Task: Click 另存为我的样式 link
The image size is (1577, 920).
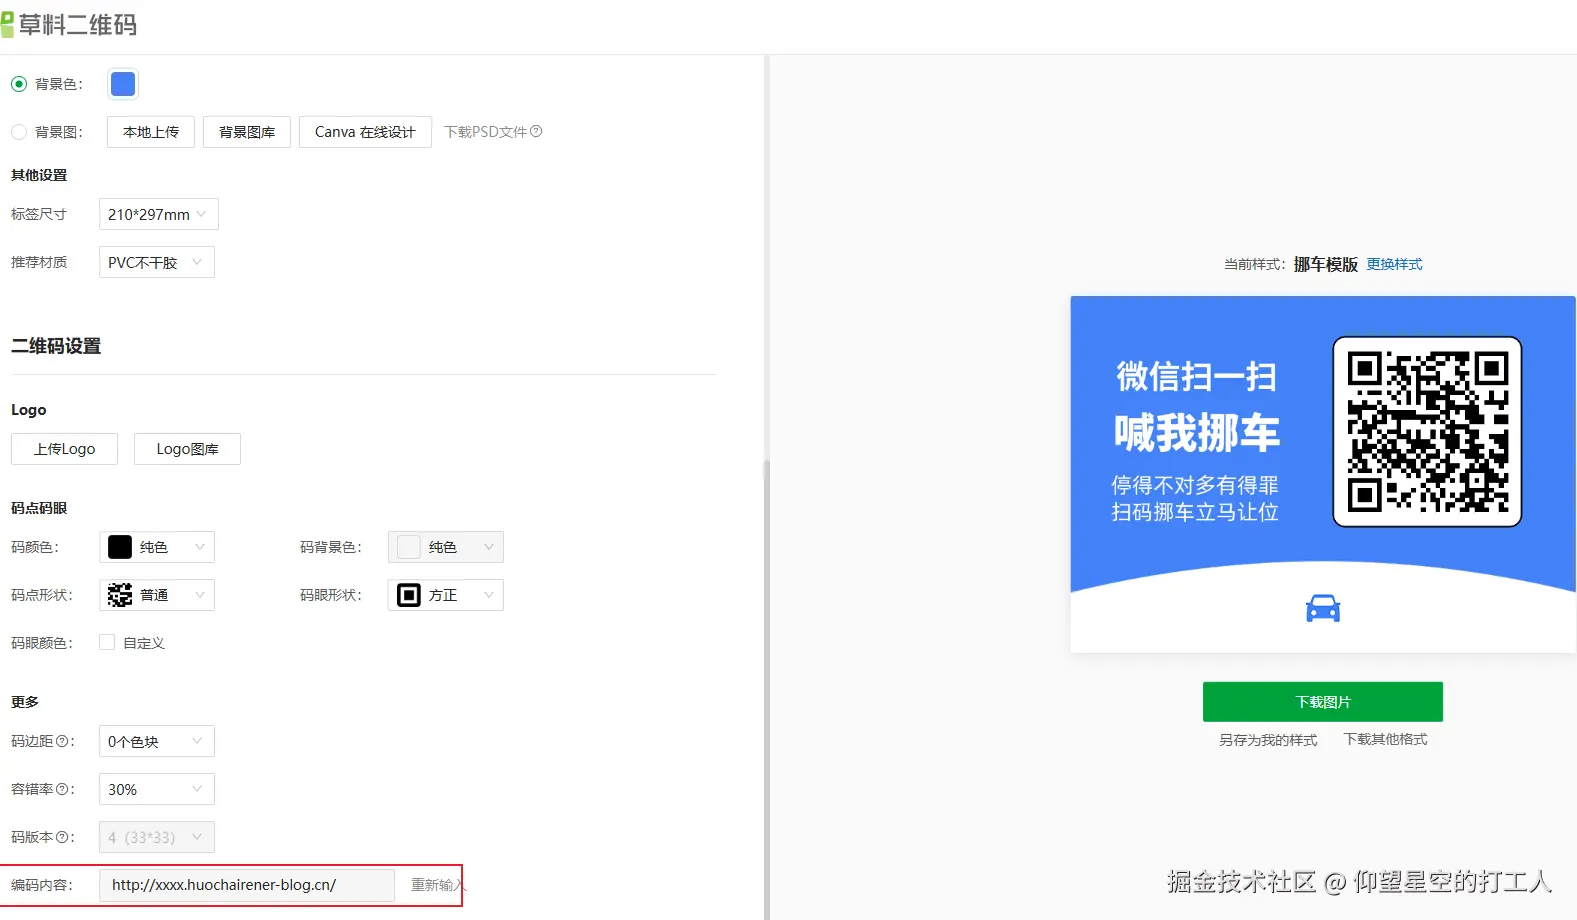Action: 1268,740
